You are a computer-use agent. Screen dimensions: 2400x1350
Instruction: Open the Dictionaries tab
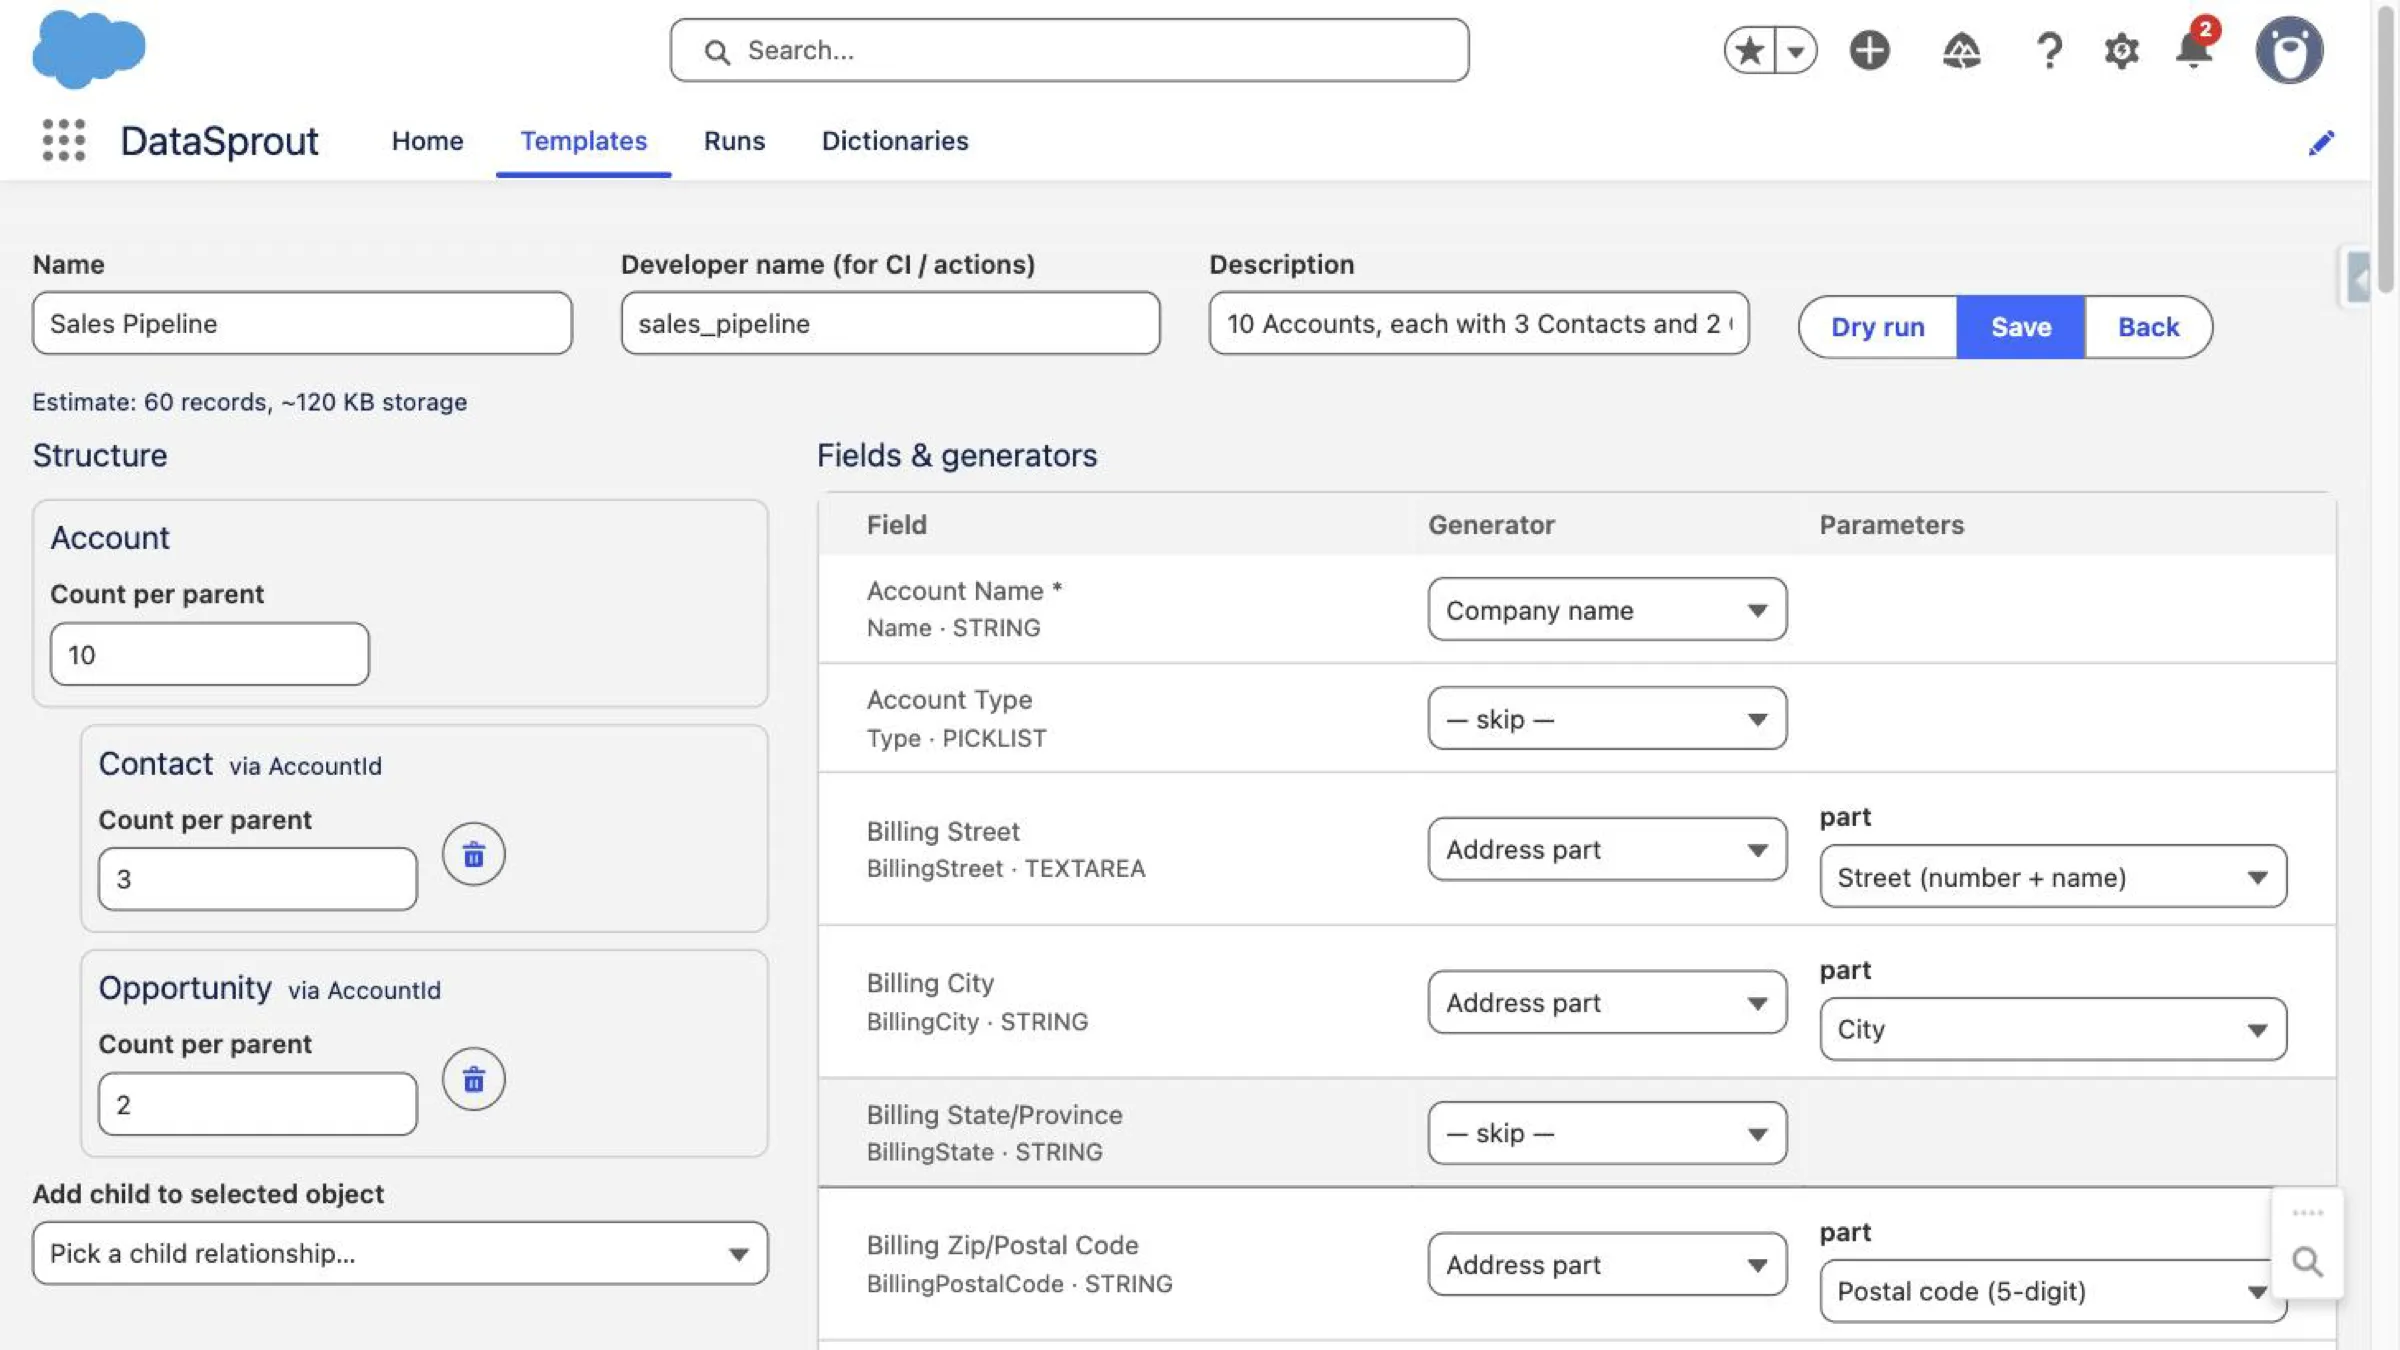tap(895, 140)
